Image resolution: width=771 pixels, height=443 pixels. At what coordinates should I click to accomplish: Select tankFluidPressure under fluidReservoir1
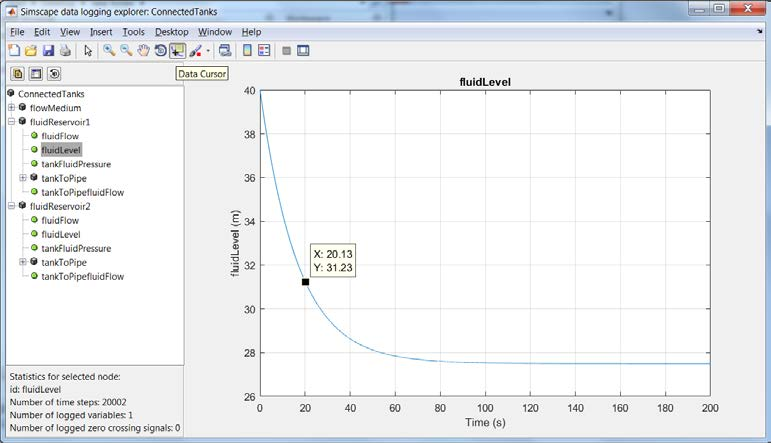[x=76, y=164]
